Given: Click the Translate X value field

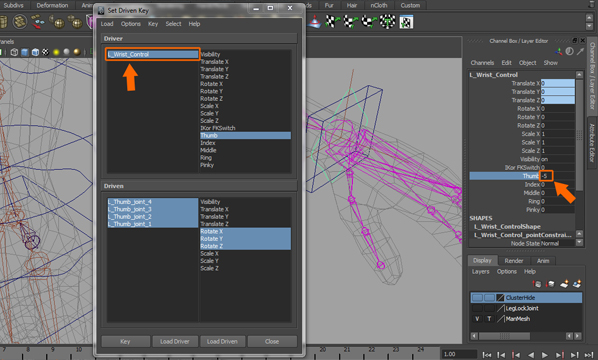Looking at the screenshot, I should (558, 83).
